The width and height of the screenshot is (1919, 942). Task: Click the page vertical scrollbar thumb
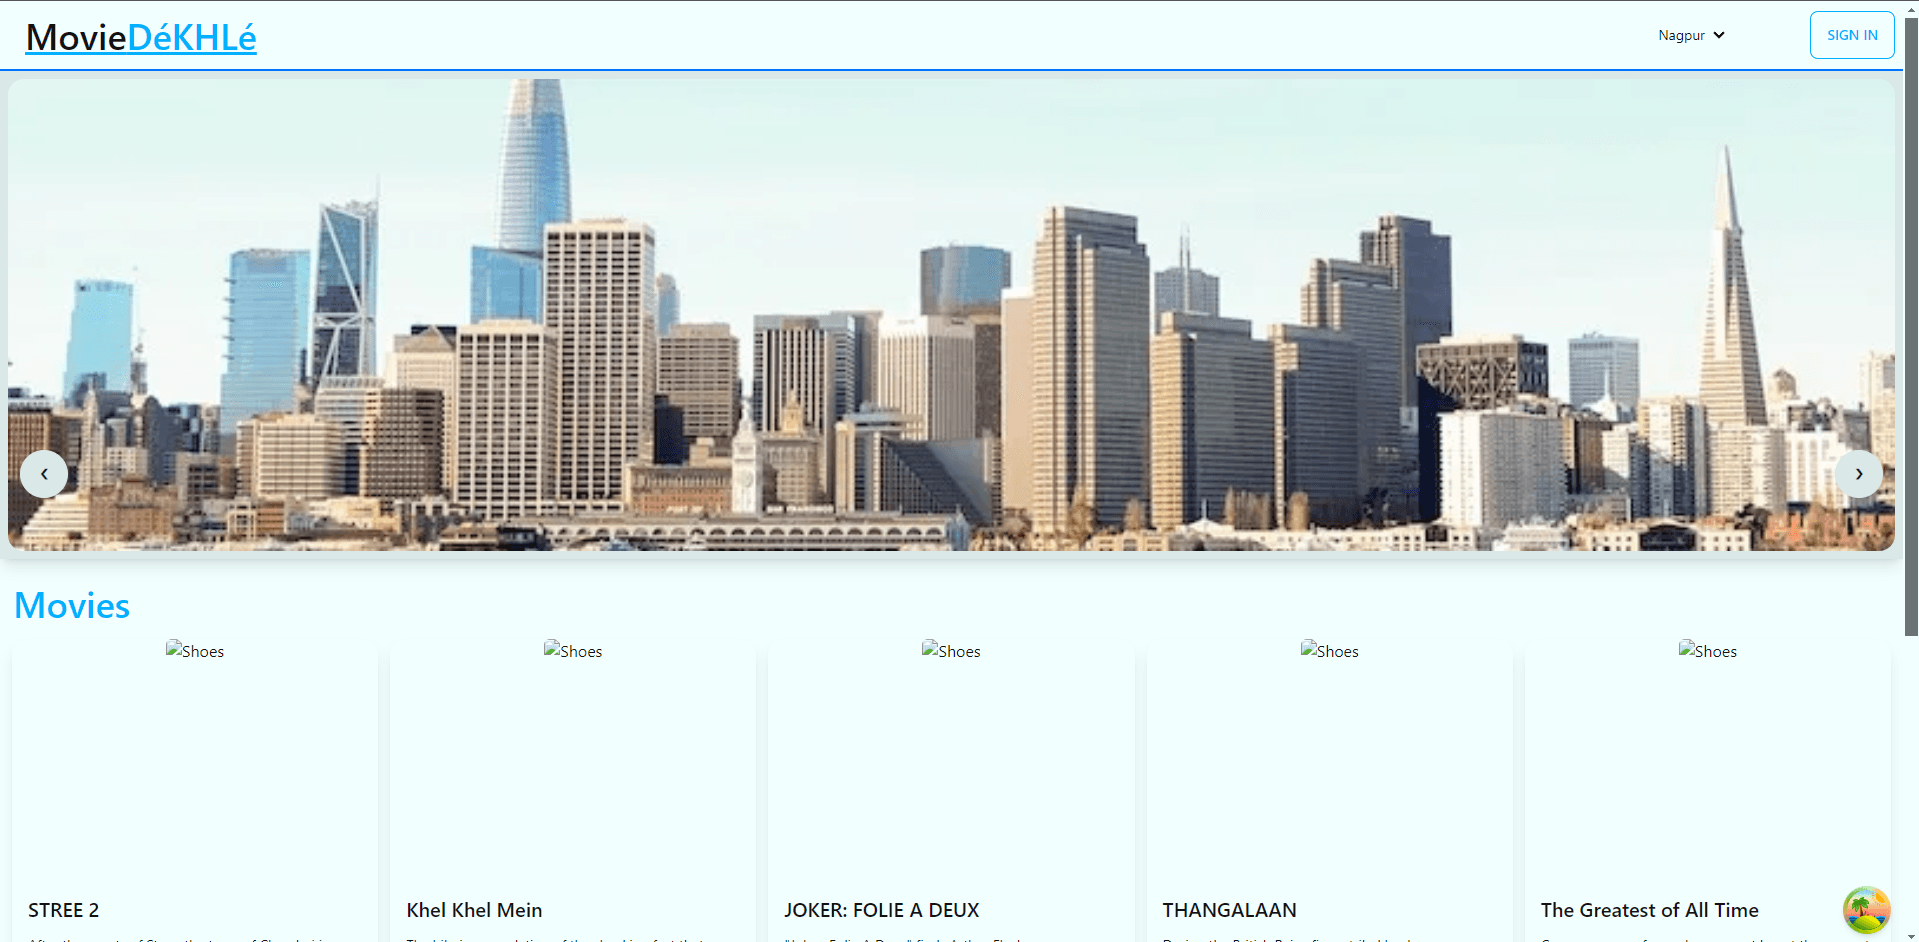[x=1911, y=326]
